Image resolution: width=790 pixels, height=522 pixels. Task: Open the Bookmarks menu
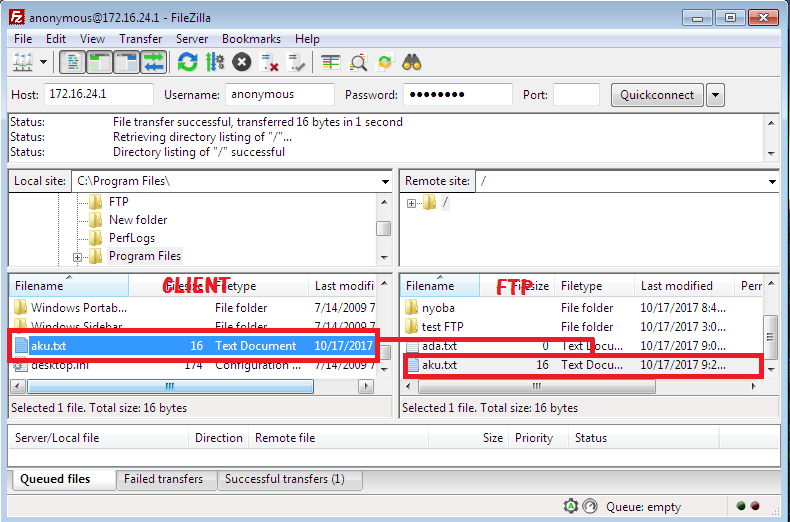click(251, 39)
